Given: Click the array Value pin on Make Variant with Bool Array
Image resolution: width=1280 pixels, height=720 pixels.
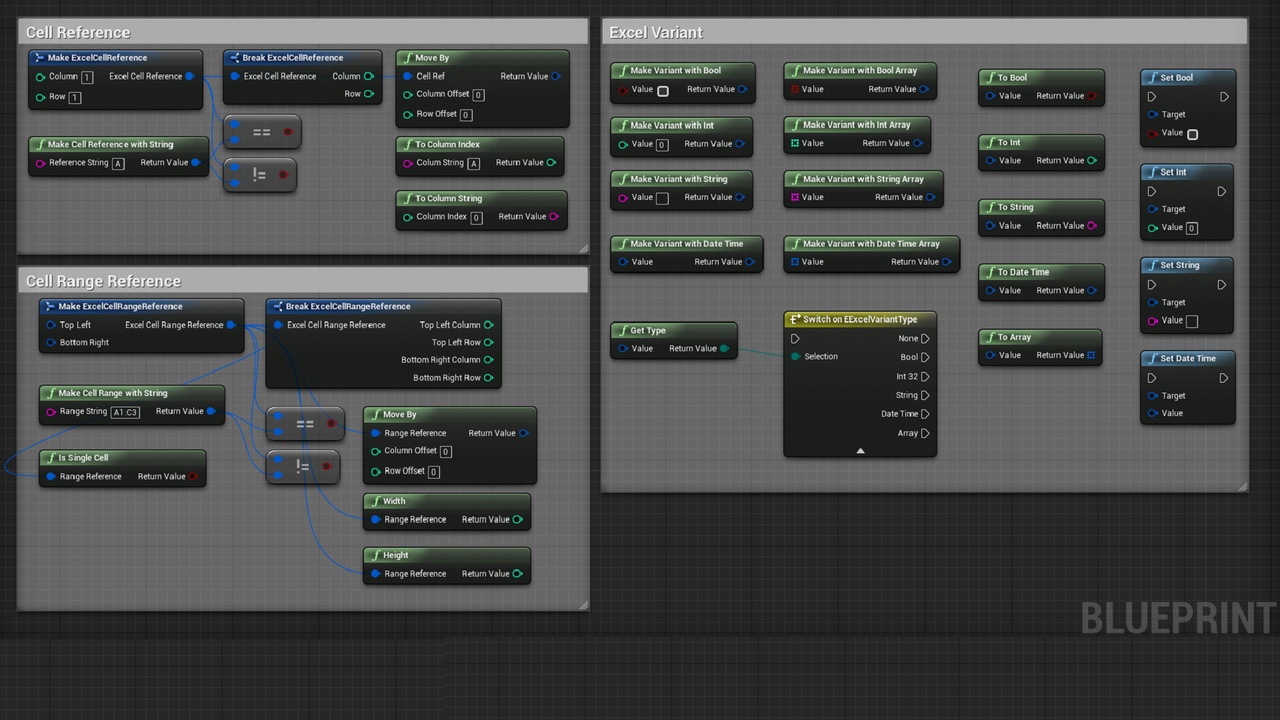Looking at the screenshot, I should click(795, 89).
